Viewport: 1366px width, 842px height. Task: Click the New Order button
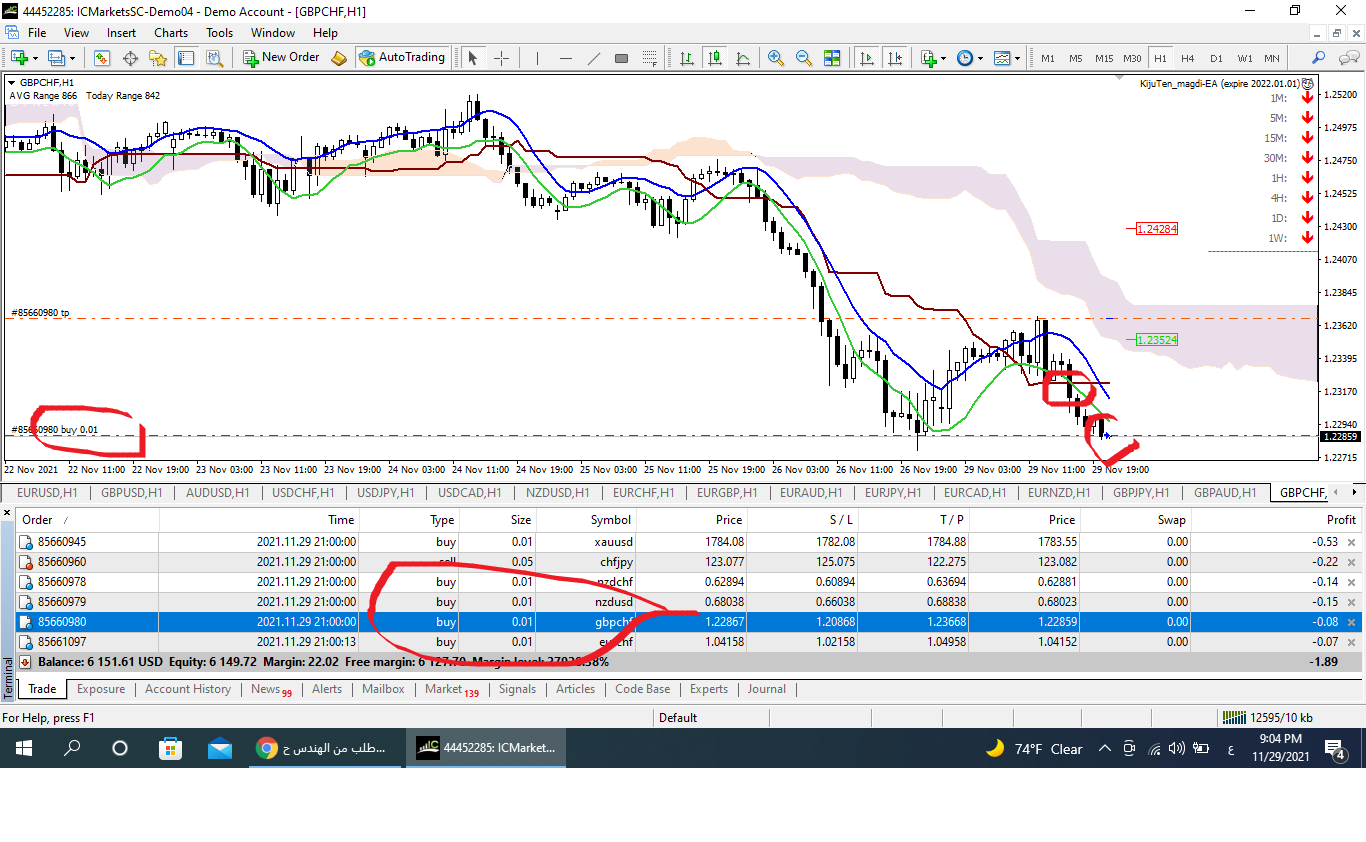pos(281,58)
